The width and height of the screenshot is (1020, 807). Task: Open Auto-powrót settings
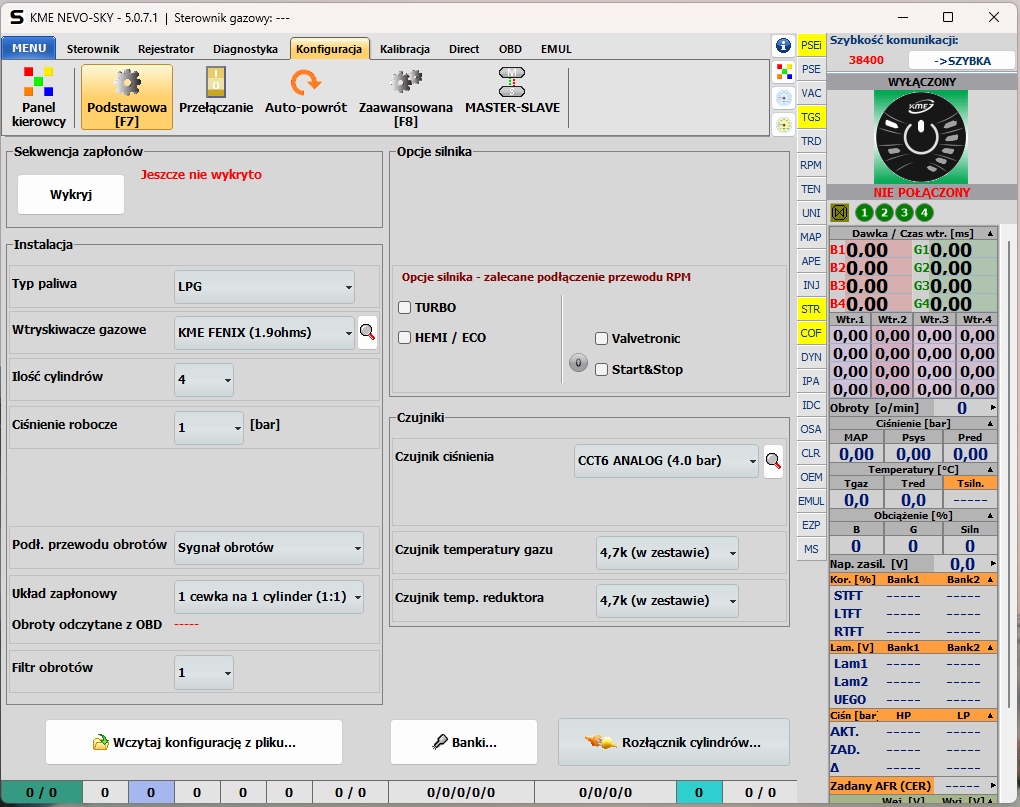point(305,96)
